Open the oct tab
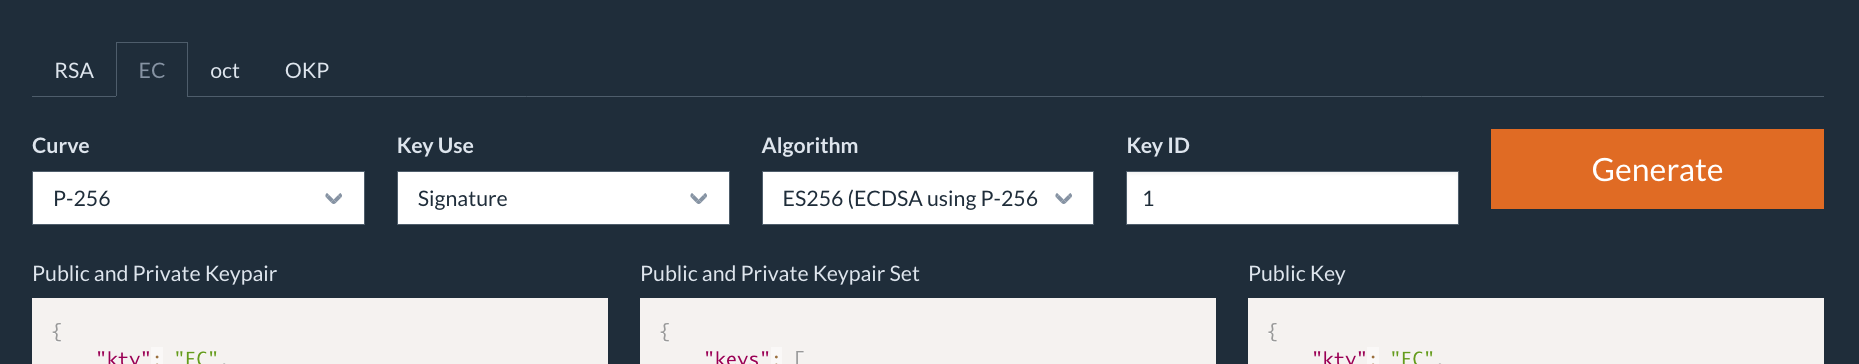This screenshot has width=1859, height=364. coord(225,70)
